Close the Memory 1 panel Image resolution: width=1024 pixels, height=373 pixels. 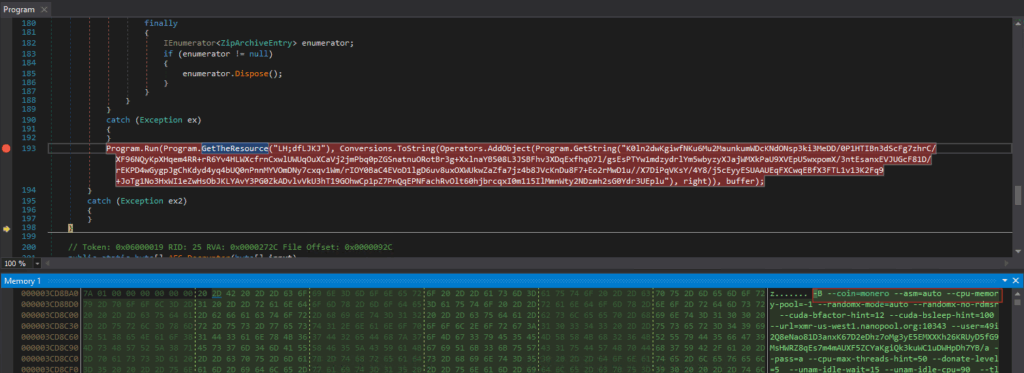(1016, 281)
